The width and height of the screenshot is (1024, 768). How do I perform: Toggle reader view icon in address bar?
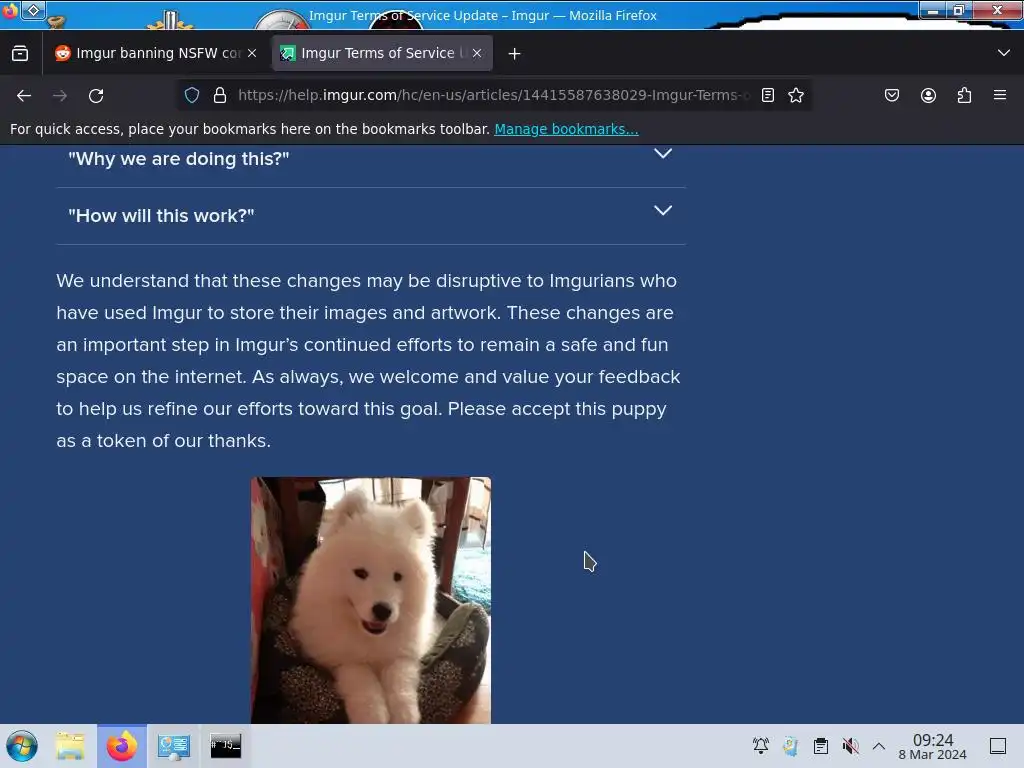pyautogui.click(x=768, y=95)
